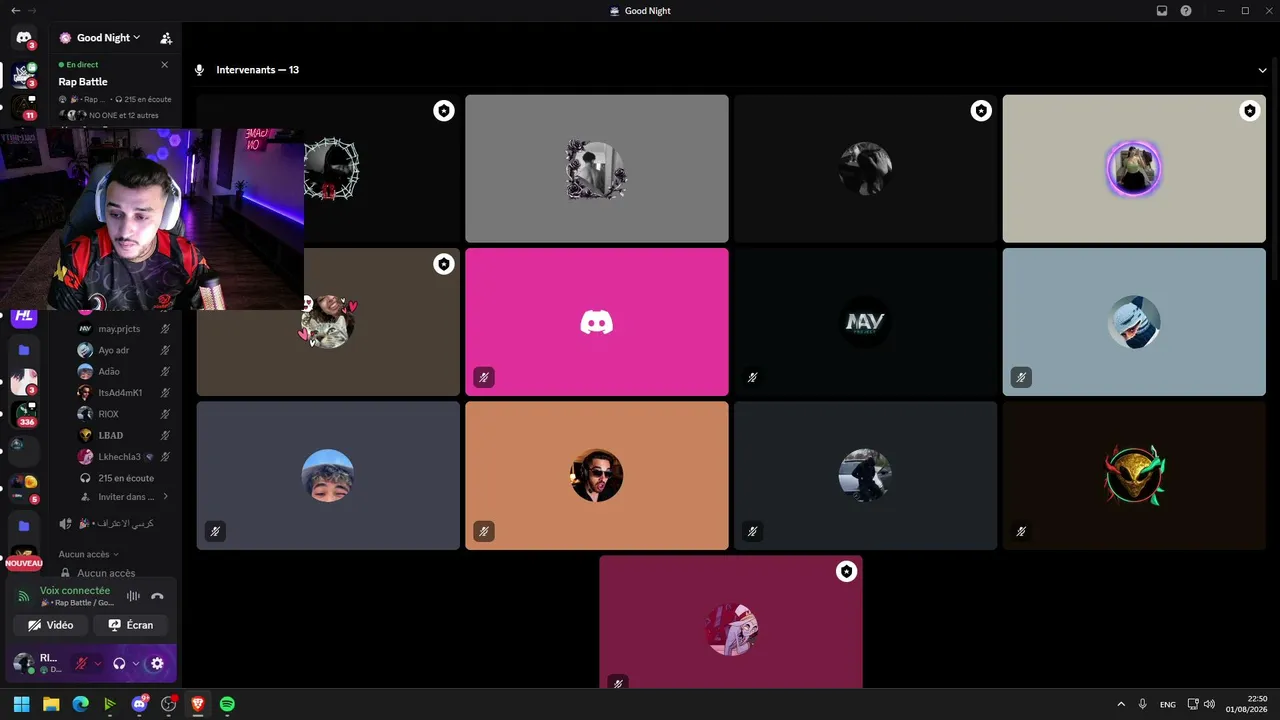Collapse the Intervenants speakers section
This screenshot has width=1280, height=720.
click(x=1263, y=70)
